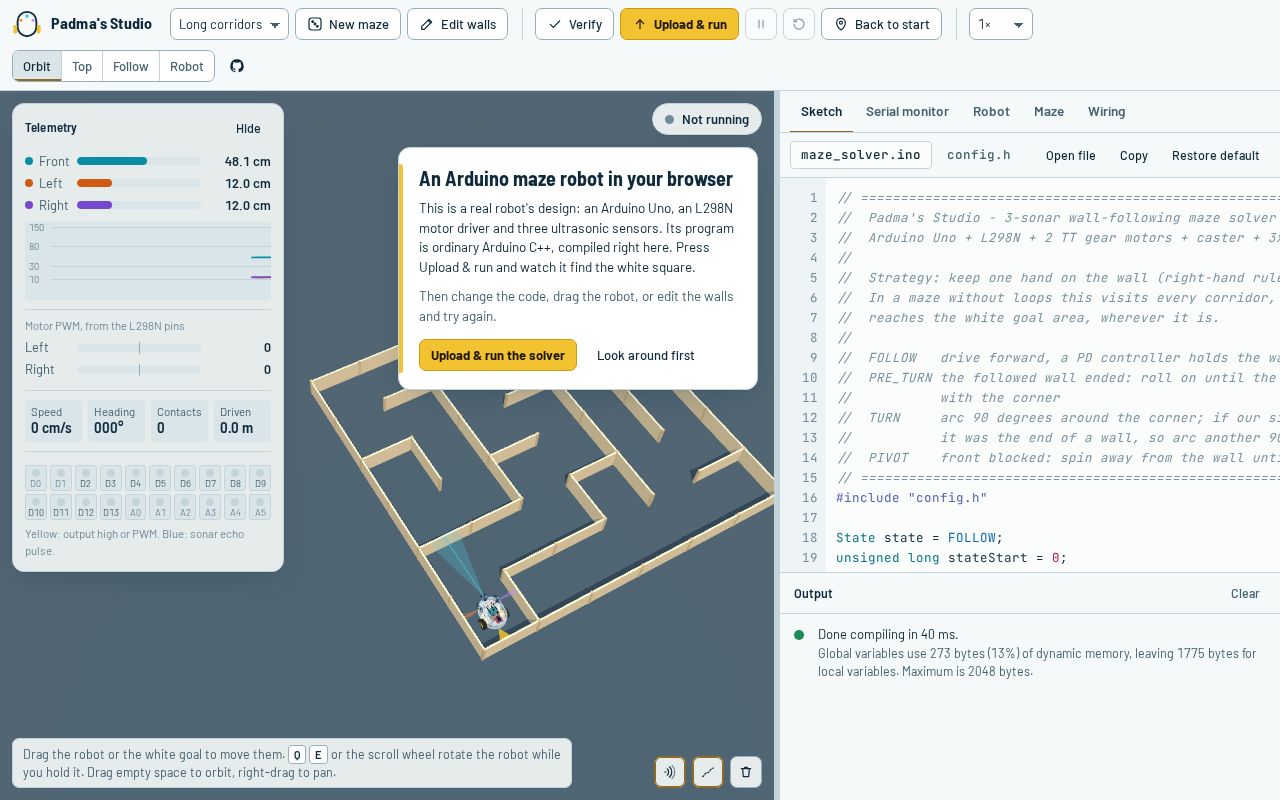Switch to Follow camera view
The height and width of the screenshot is (800, 1280).
coord(131,66)
